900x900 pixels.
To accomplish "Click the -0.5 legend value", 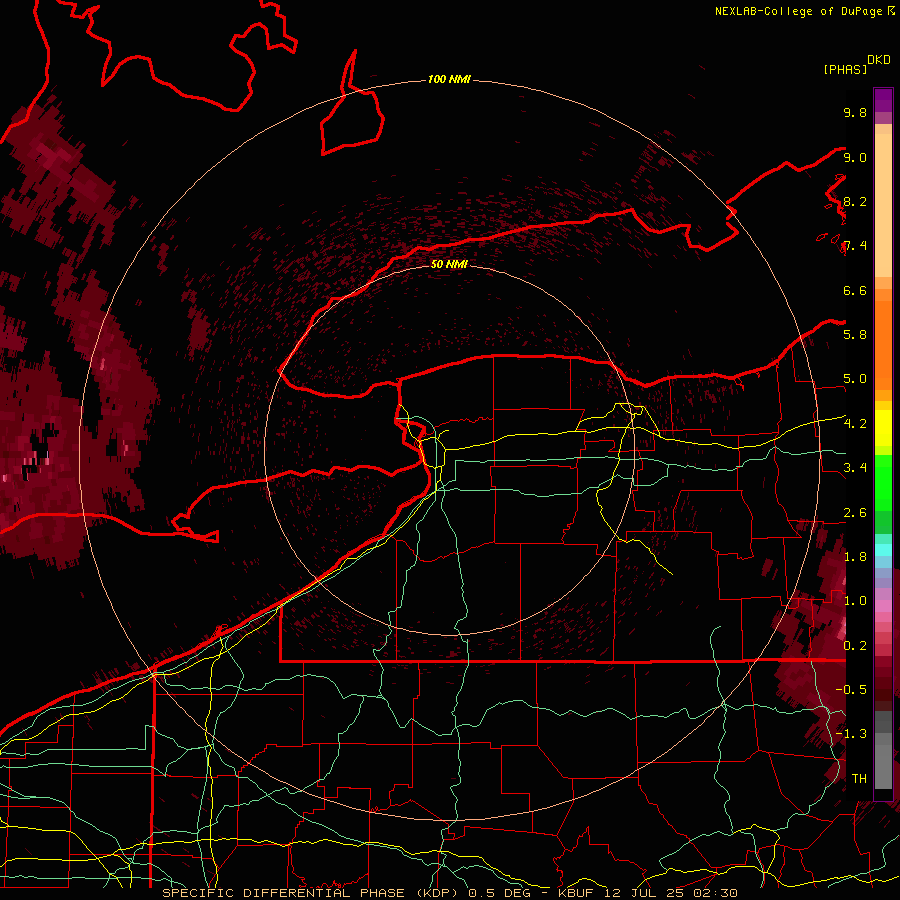I will pos(851,689).
